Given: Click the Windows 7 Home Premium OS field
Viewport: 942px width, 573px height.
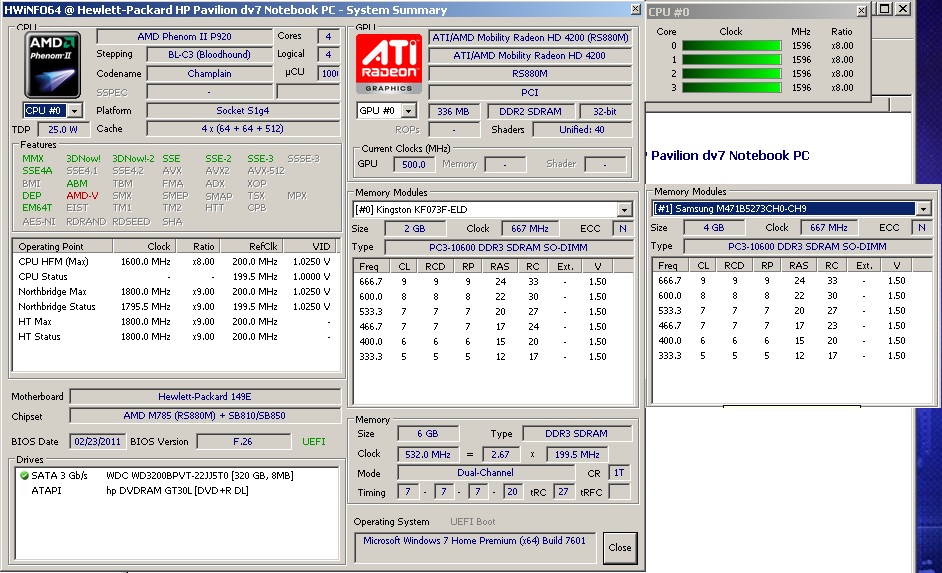Looking at the screenshot, I should [x=475, y=547].
